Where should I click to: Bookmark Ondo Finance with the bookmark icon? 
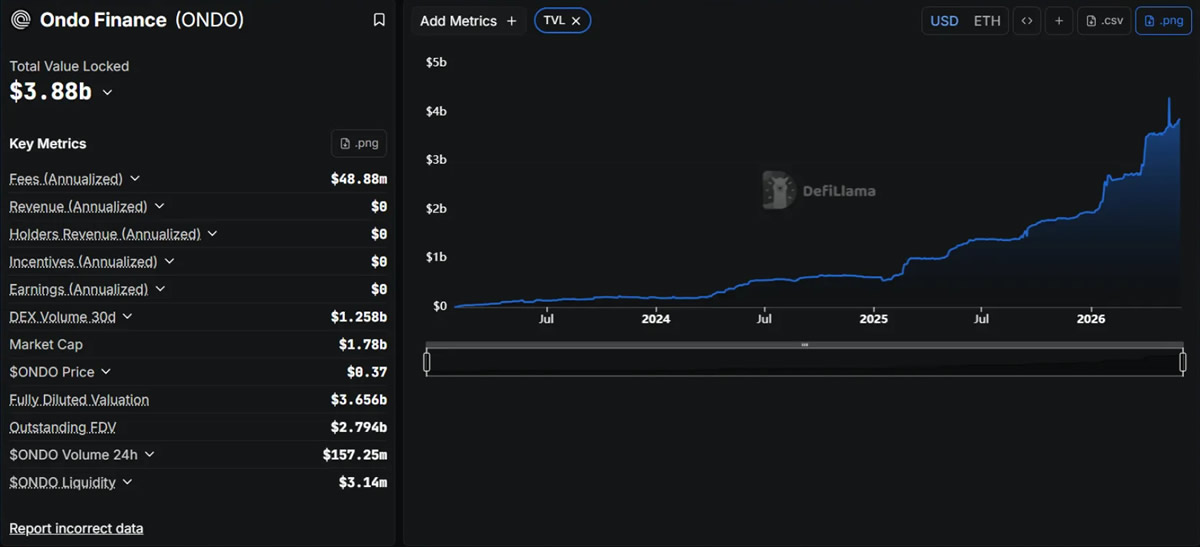click(379, 20)
